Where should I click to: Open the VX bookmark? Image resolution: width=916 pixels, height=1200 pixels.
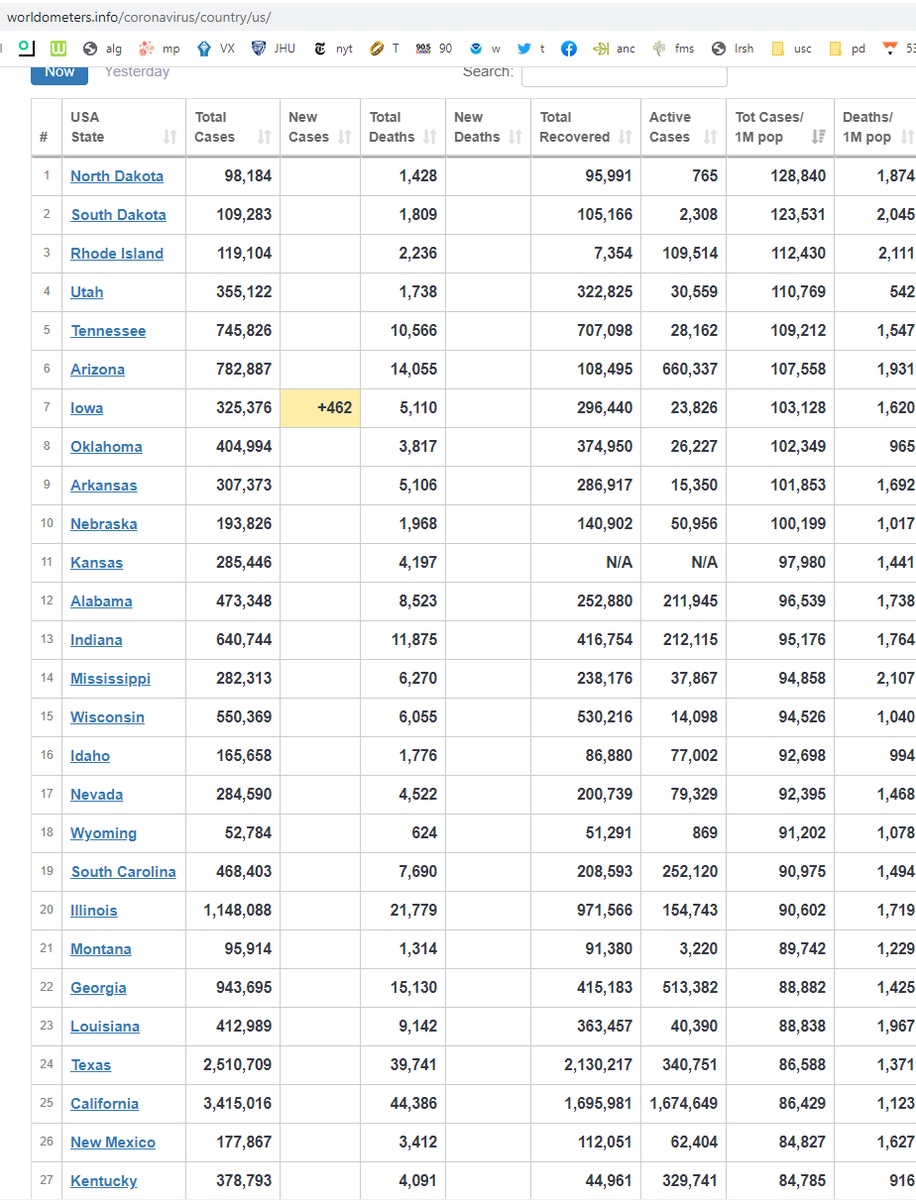click(216, 48)
